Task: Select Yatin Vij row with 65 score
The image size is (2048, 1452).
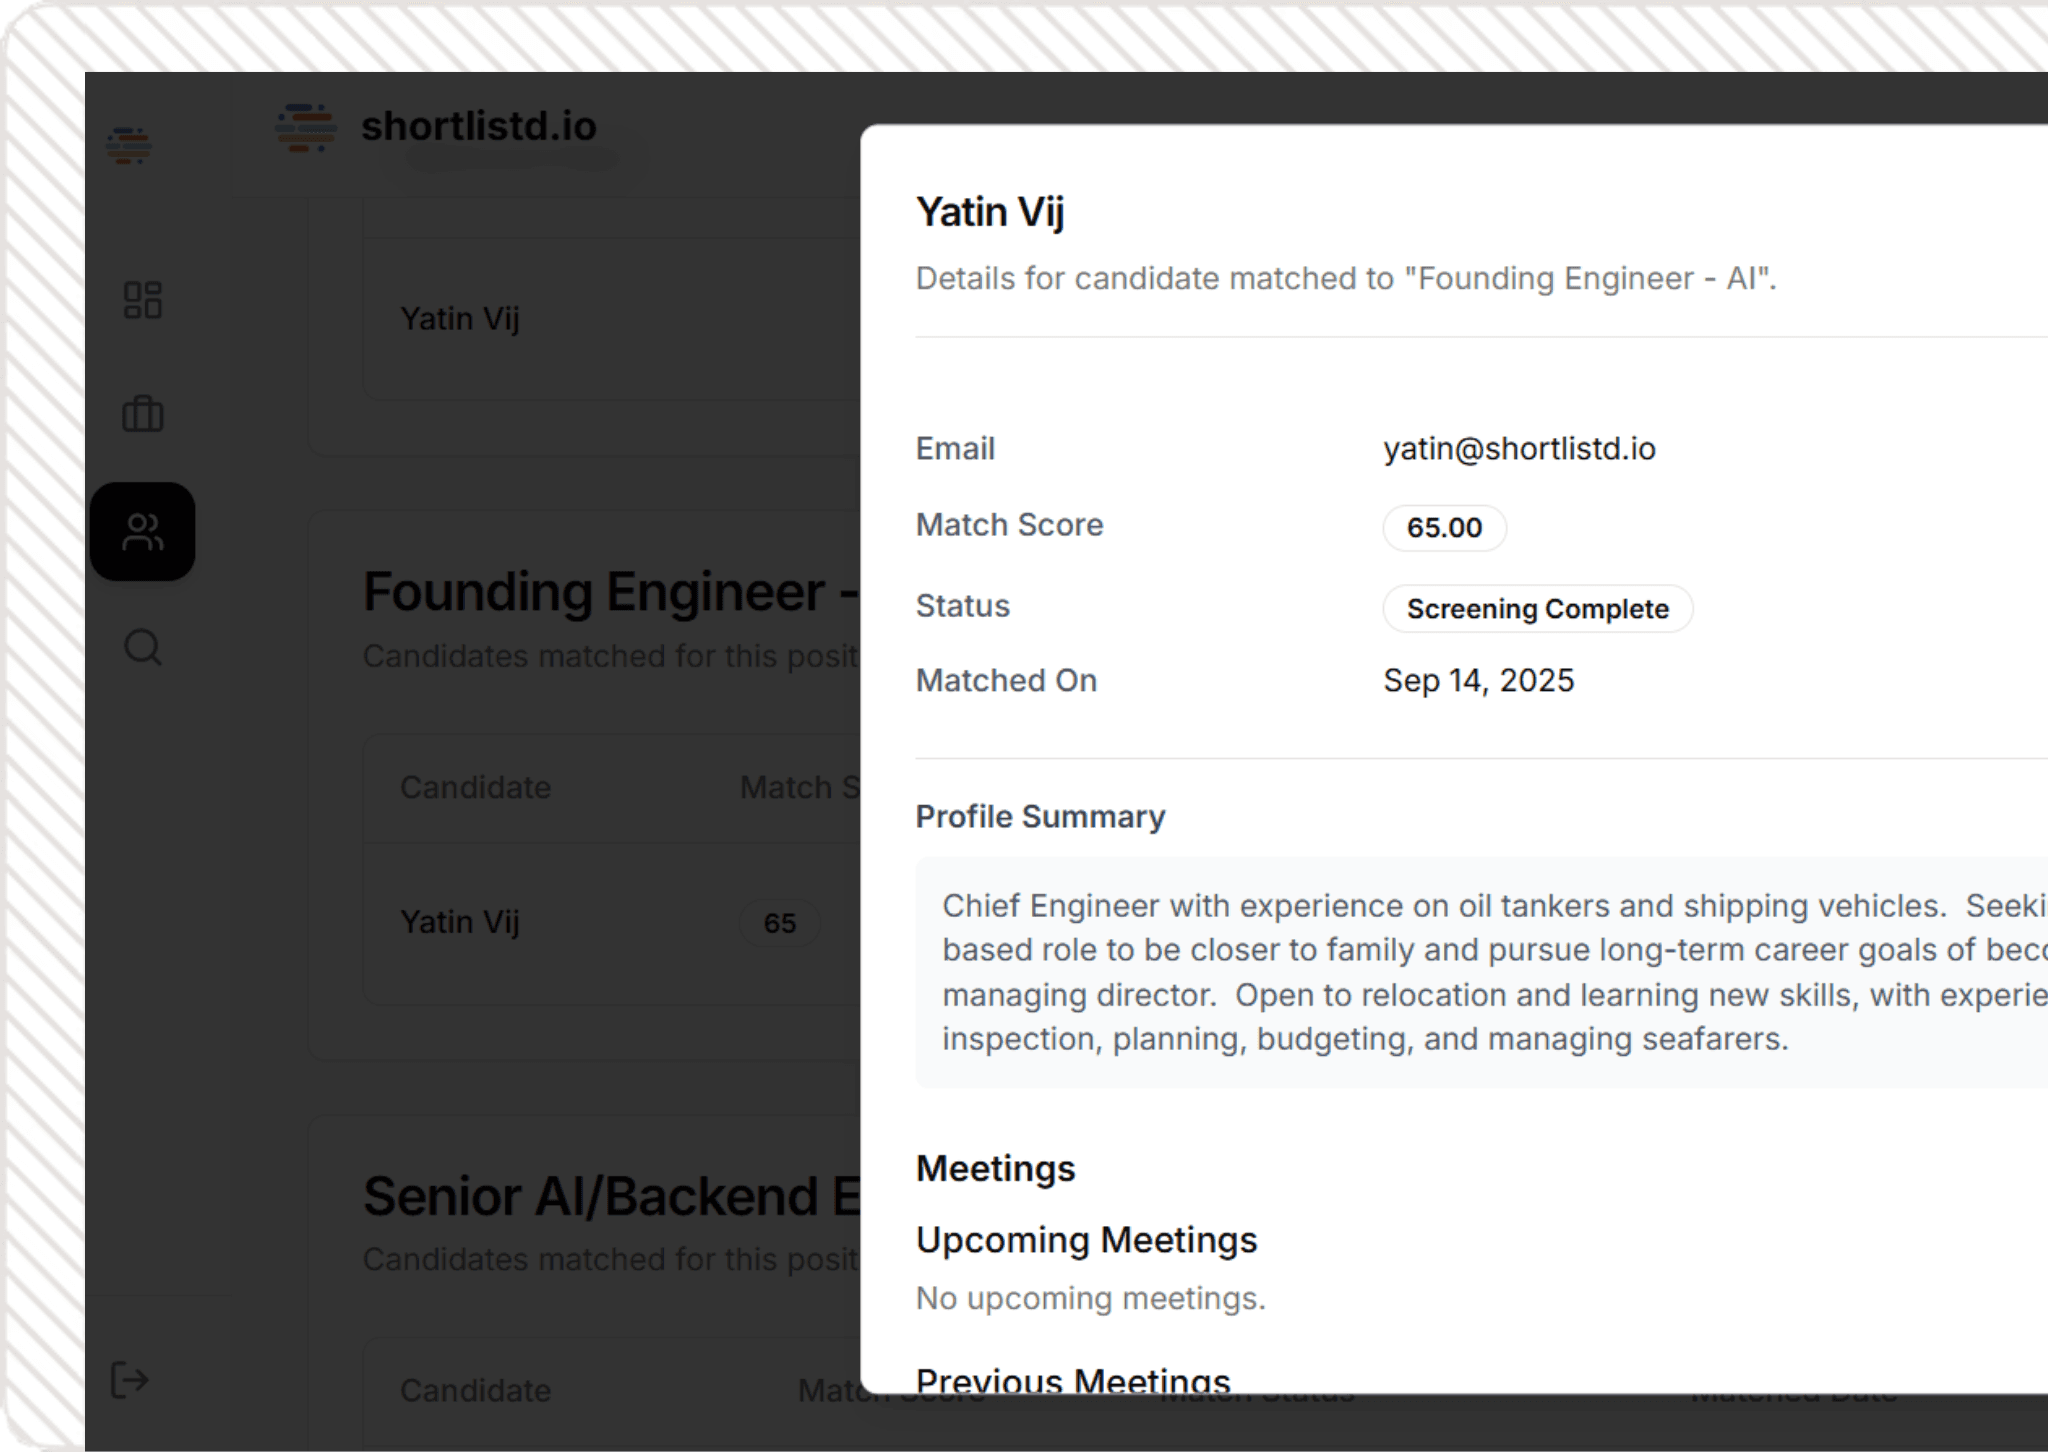Action: pos(460,922)
